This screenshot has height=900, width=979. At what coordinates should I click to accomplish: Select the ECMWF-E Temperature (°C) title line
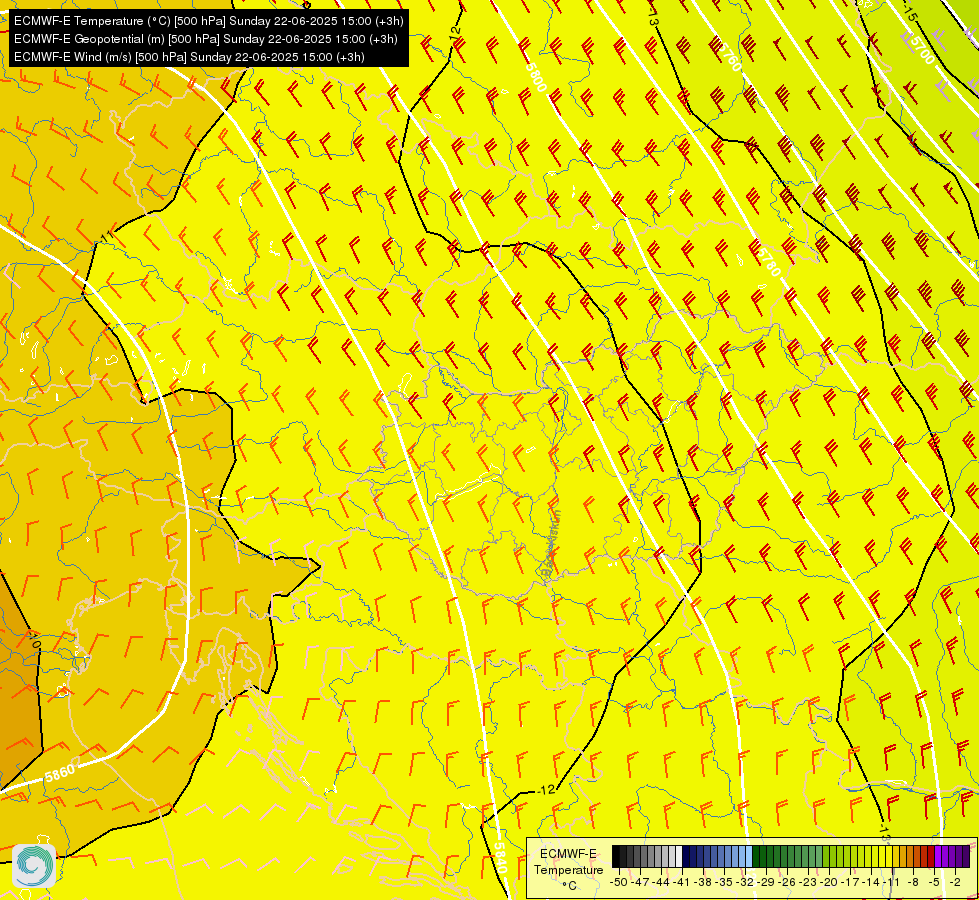pos(209,21)
